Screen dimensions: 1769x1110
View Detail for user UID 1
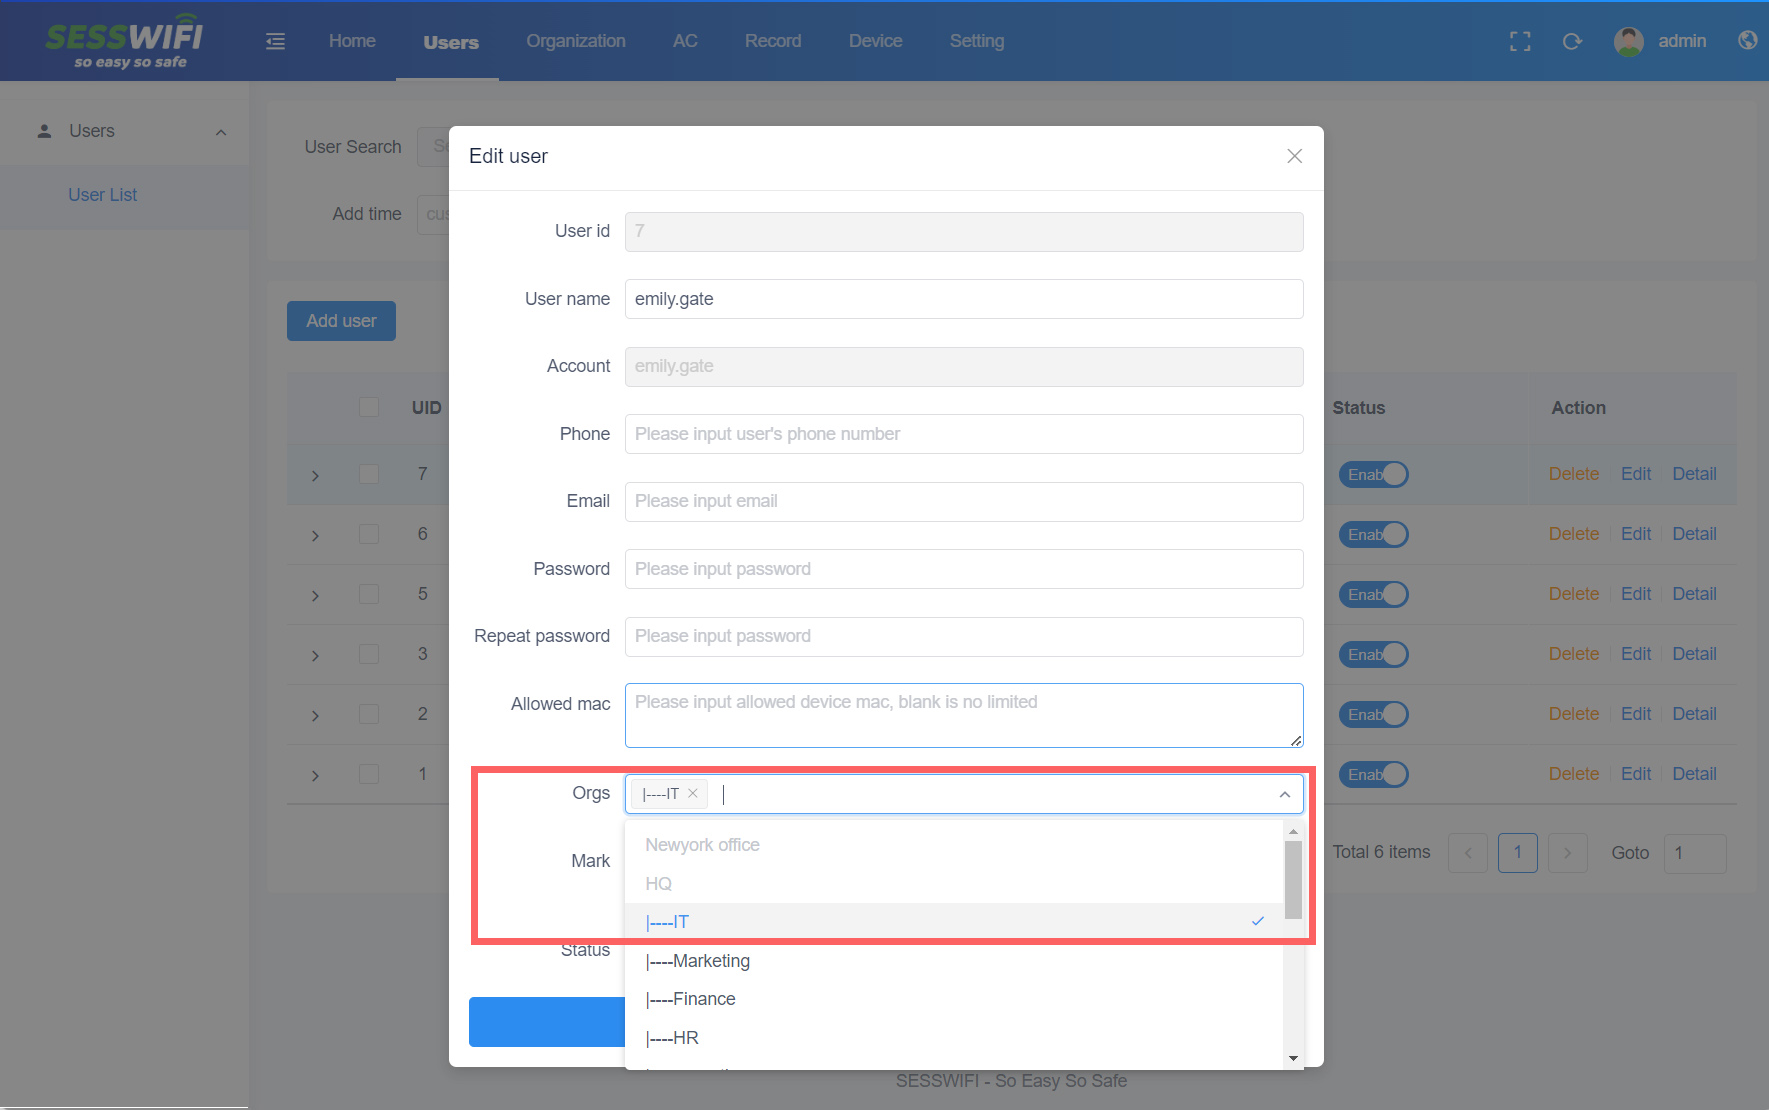1694,774
